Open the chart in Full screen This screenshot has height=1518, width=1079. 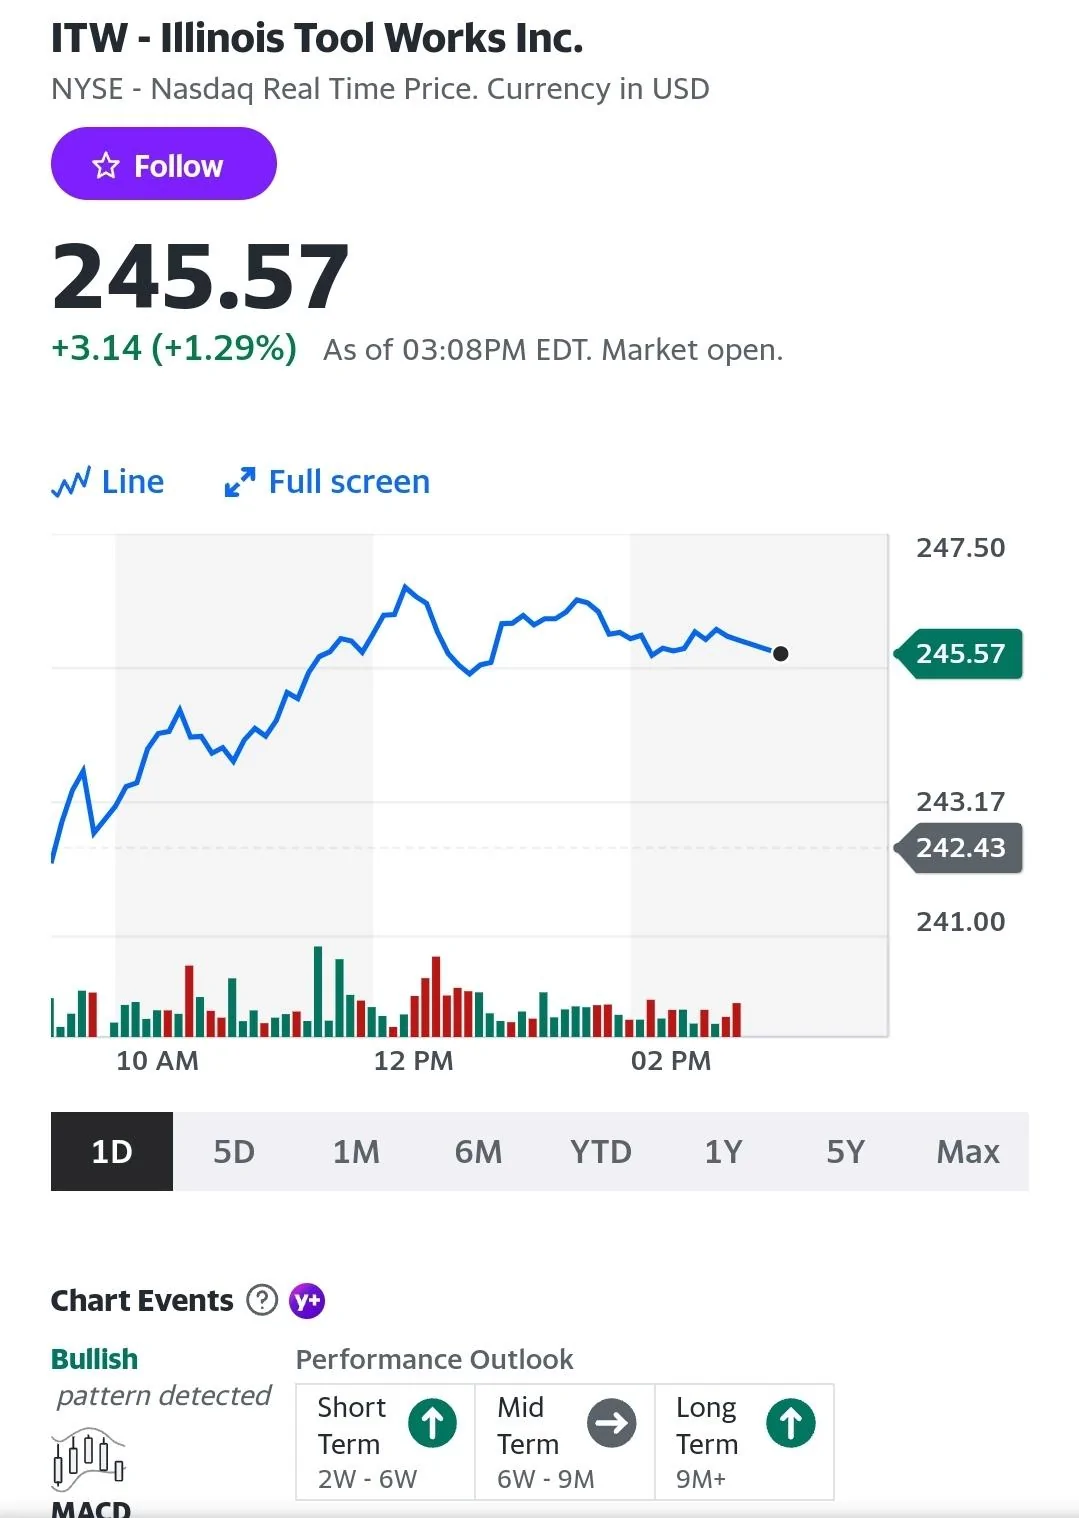[327, 482]
